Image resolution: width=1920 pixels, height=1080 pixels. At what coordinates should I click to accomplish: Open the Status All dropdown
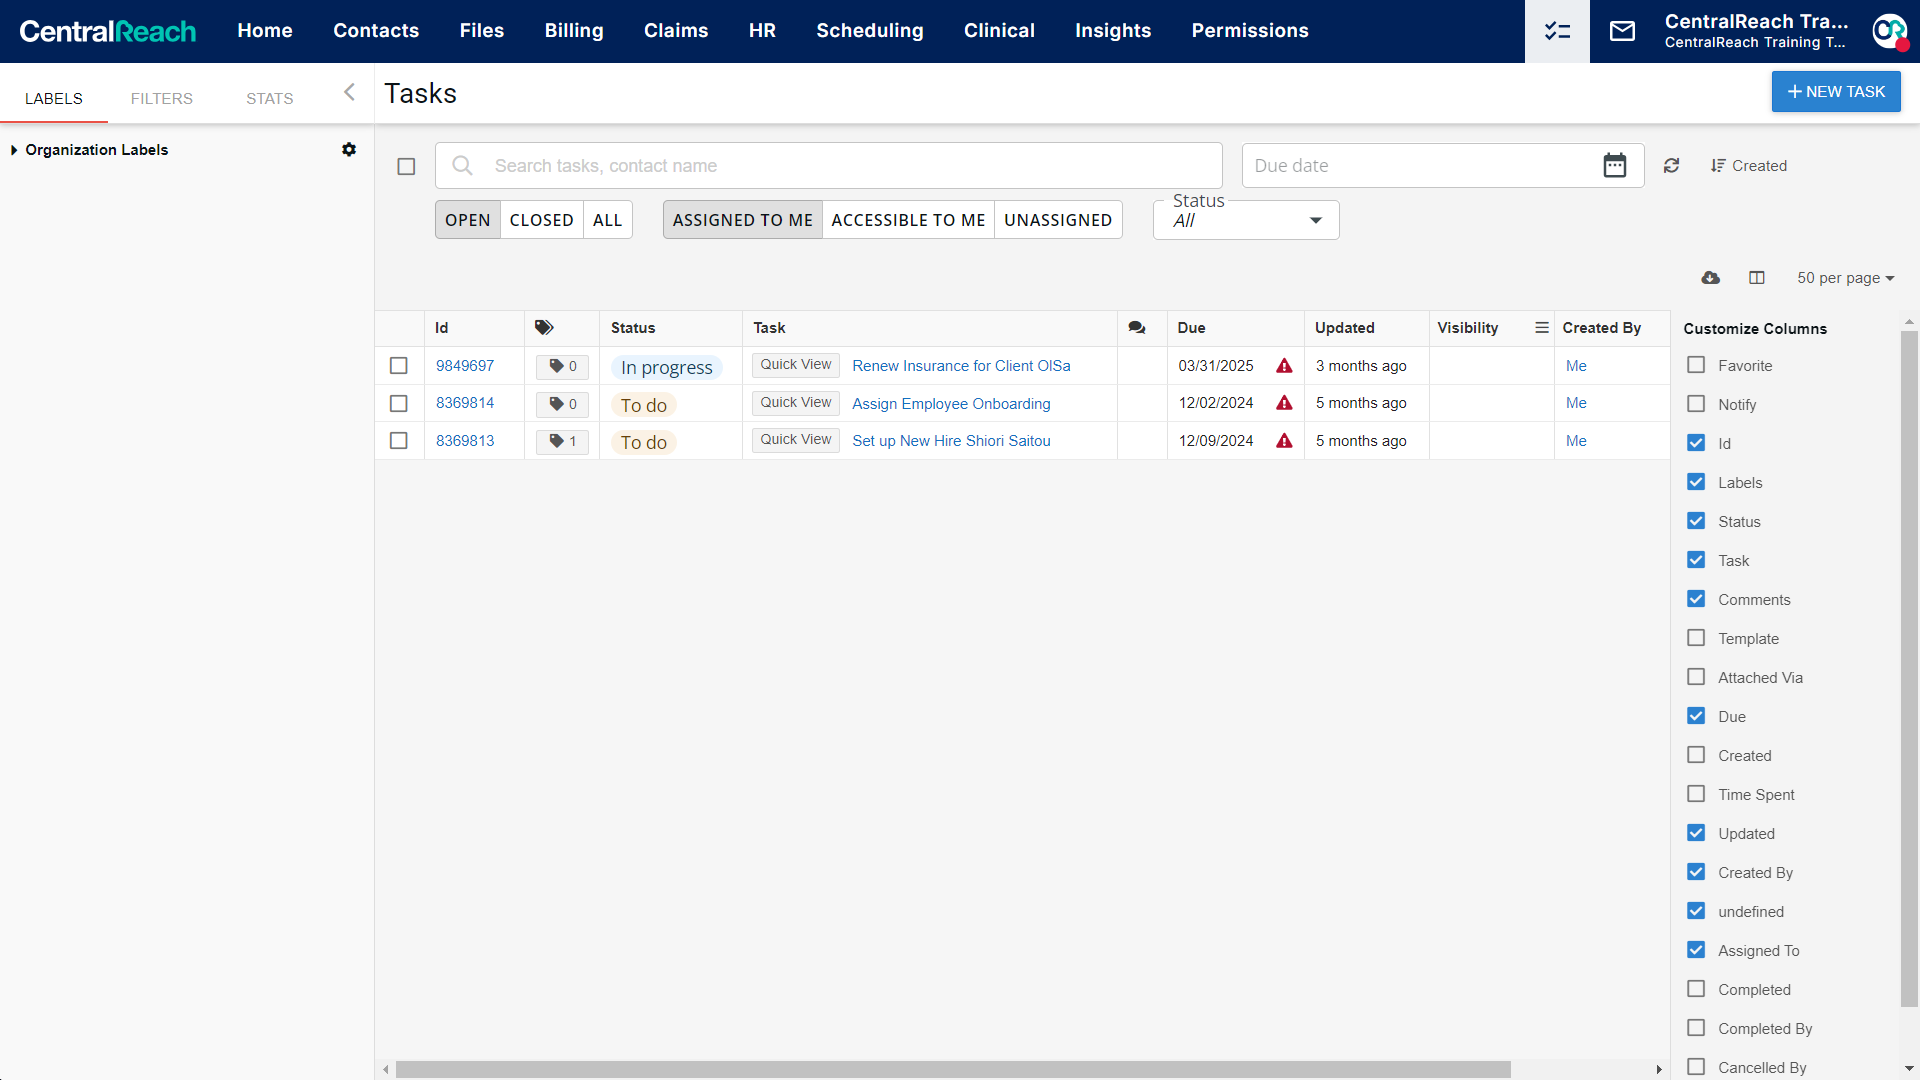tap(1246, 220)
